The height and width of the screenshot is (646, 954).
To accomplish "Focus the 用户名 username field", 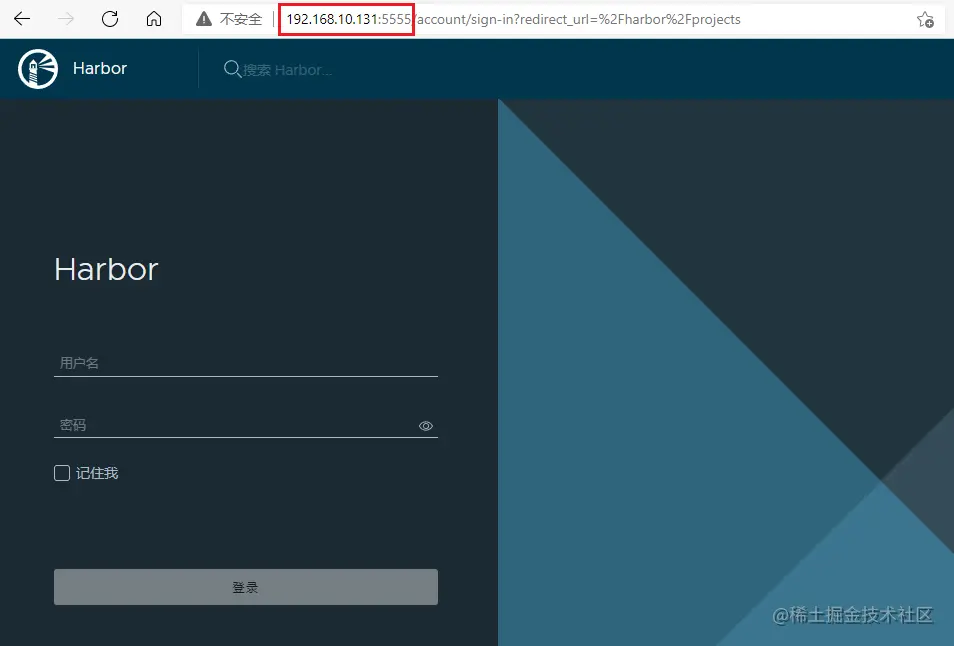I will pyautogui.click(x=246, y=363).
